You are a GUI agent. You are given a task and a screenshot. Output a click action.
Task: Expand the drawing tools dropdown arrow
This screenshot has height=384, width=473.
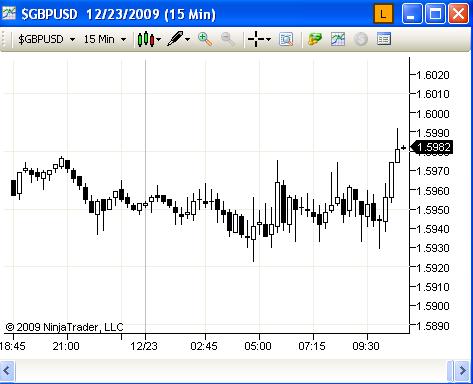(188, 40)
